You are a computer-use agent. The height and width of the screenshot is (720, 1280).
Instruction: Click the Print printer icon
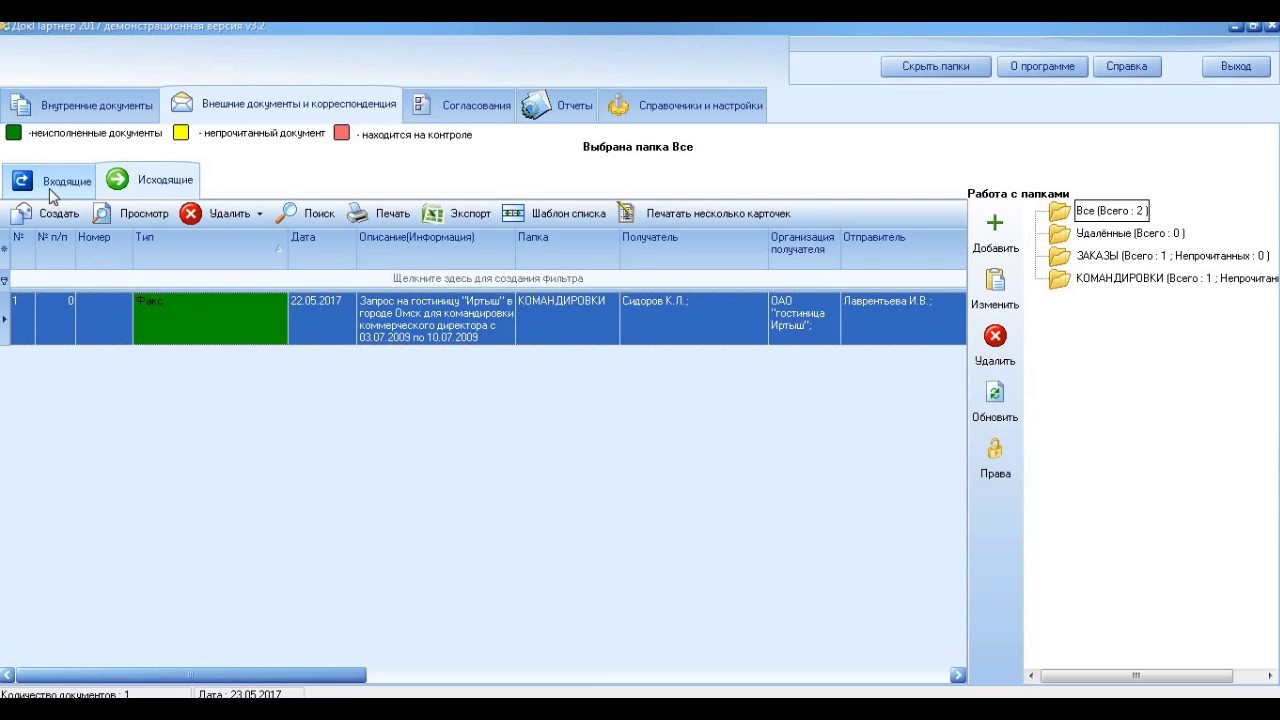(358, 213)
